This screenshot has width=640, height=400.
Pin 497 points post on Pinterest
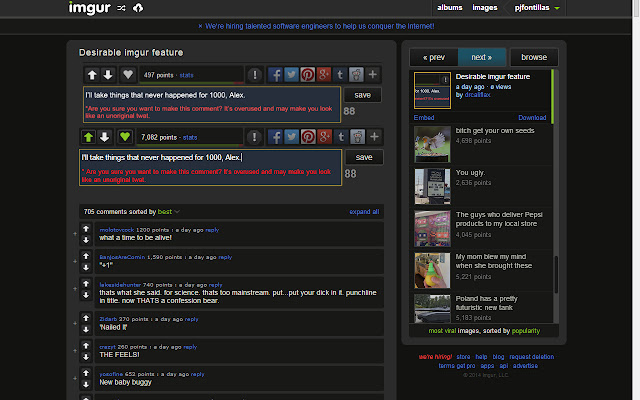point(308,75)
